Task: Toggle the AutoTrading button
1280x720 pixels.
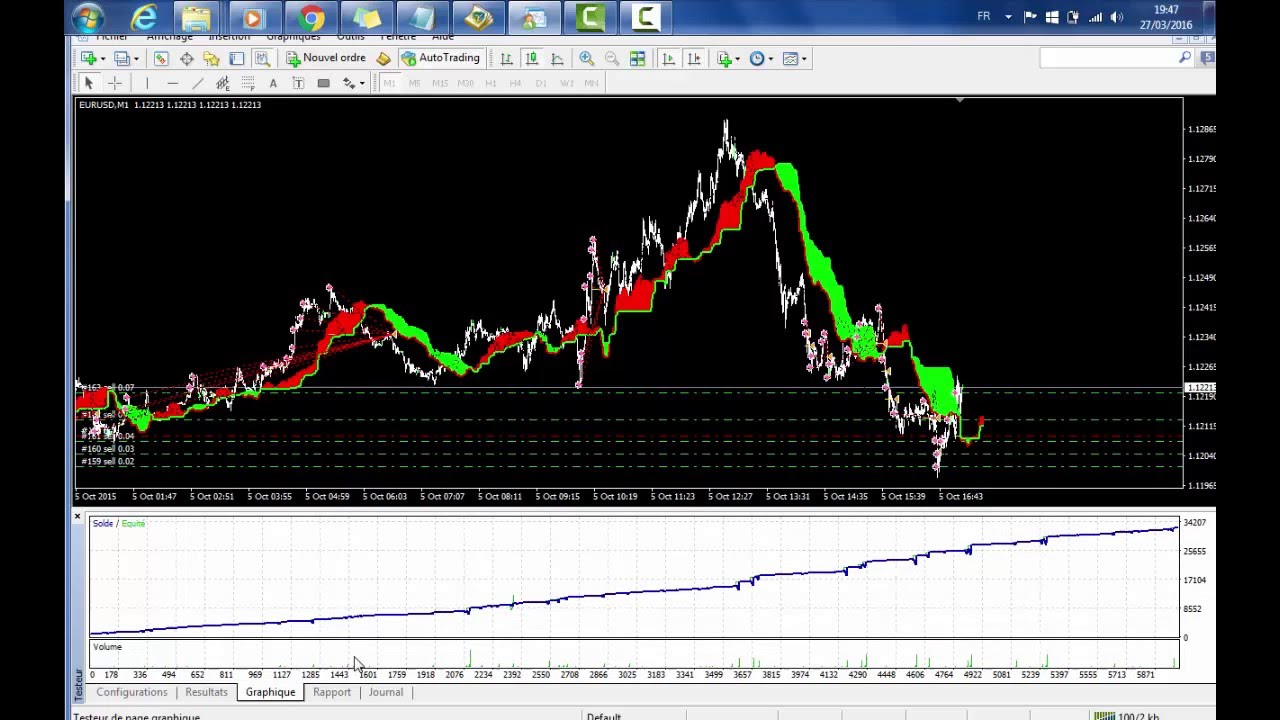Action: [441, 58]
